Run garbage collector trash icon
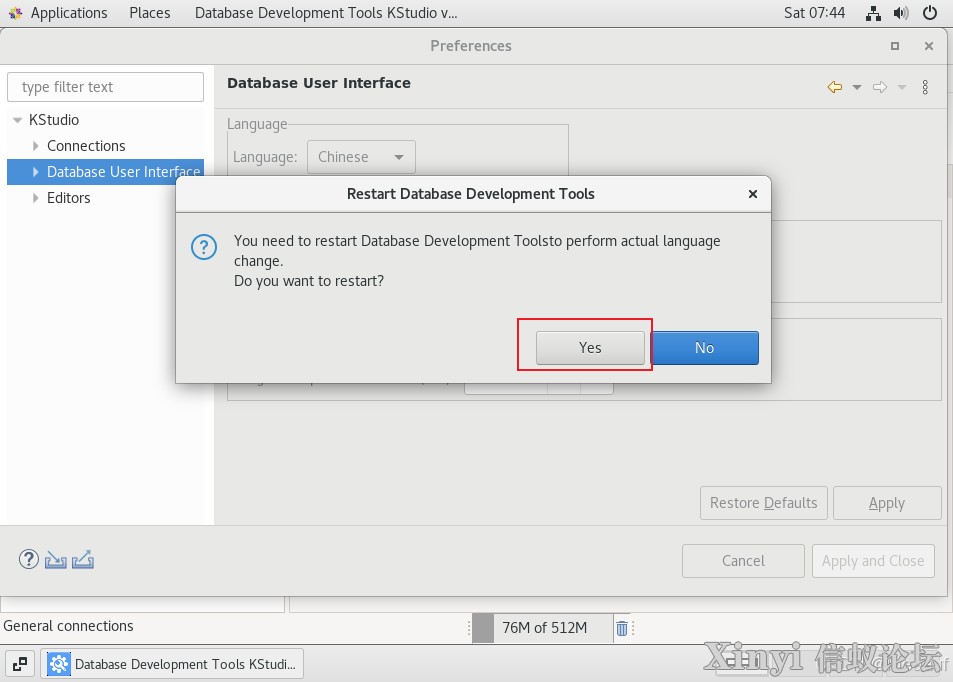This screenshot has height=682, width=953. click(622, 628)
